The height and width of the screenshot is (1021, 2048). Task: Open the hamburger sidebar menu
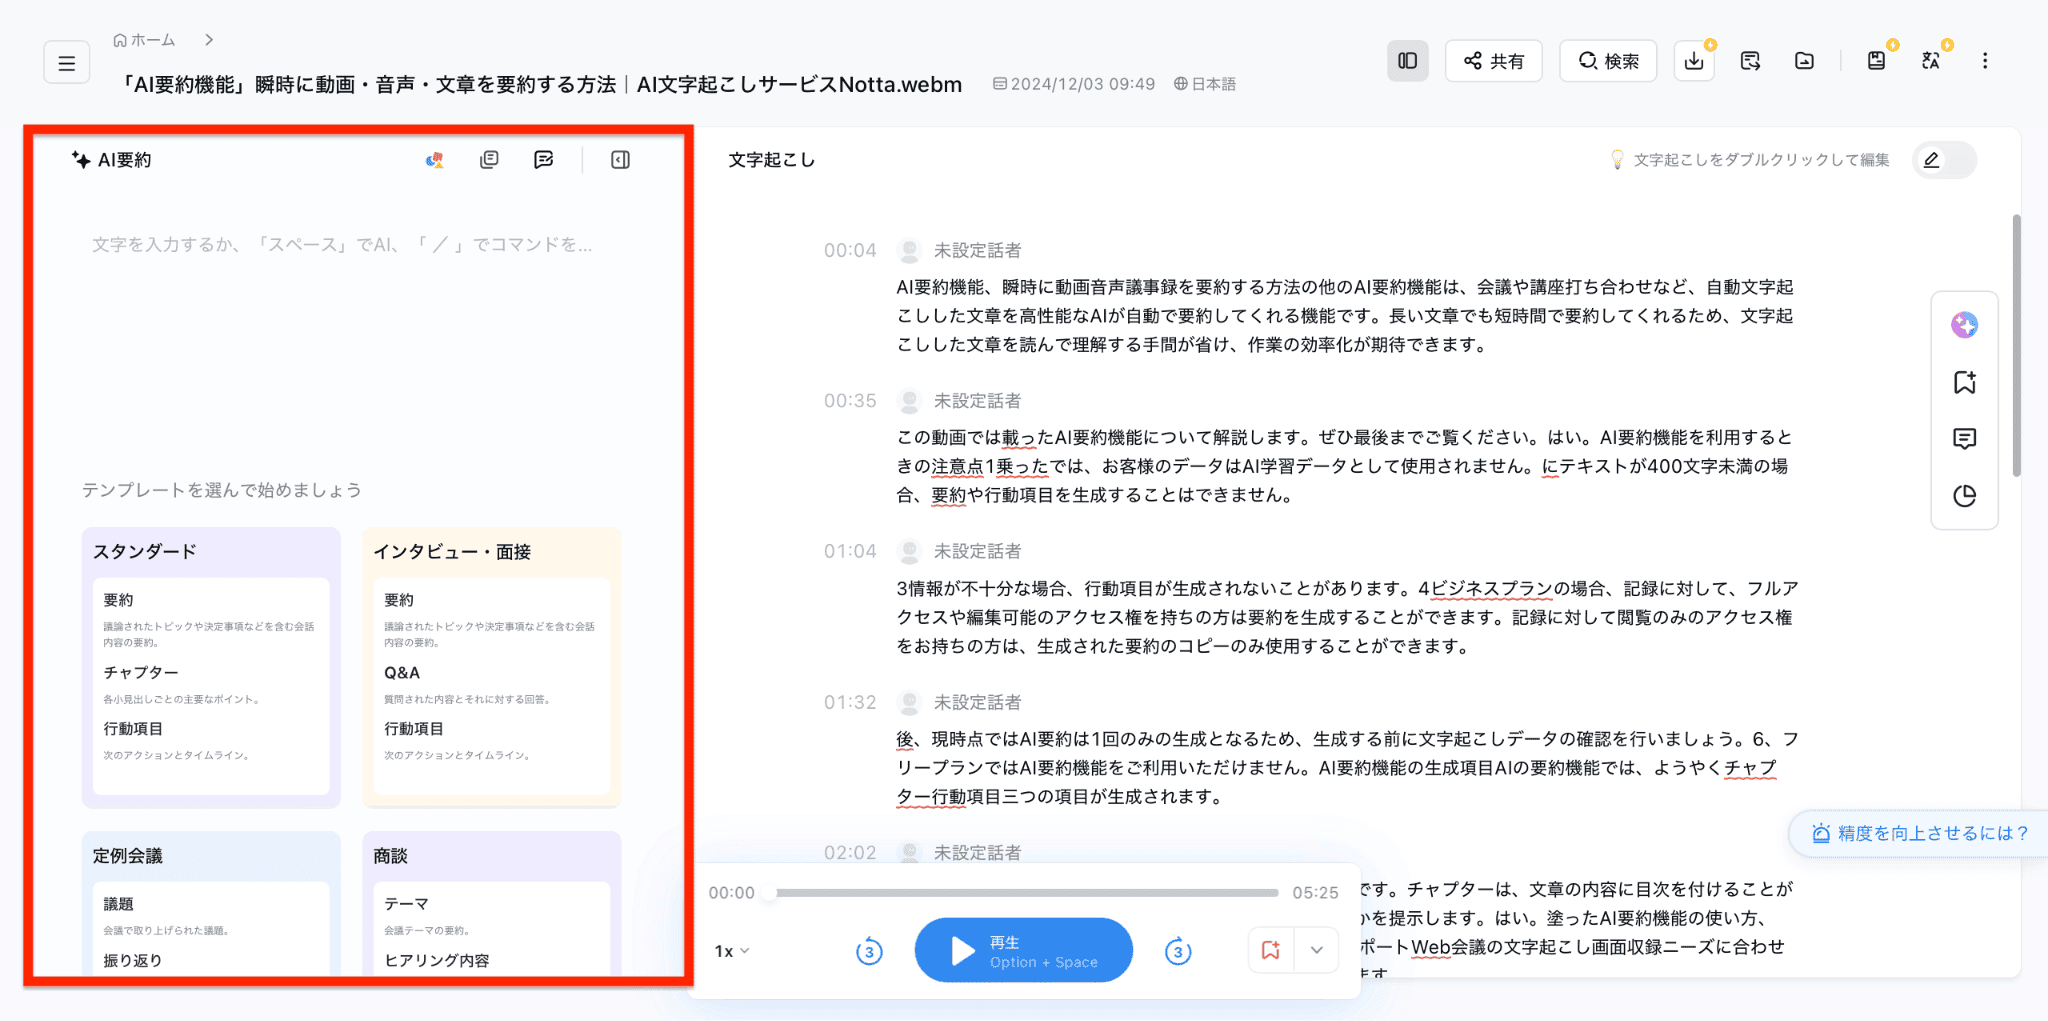point(67,63)
